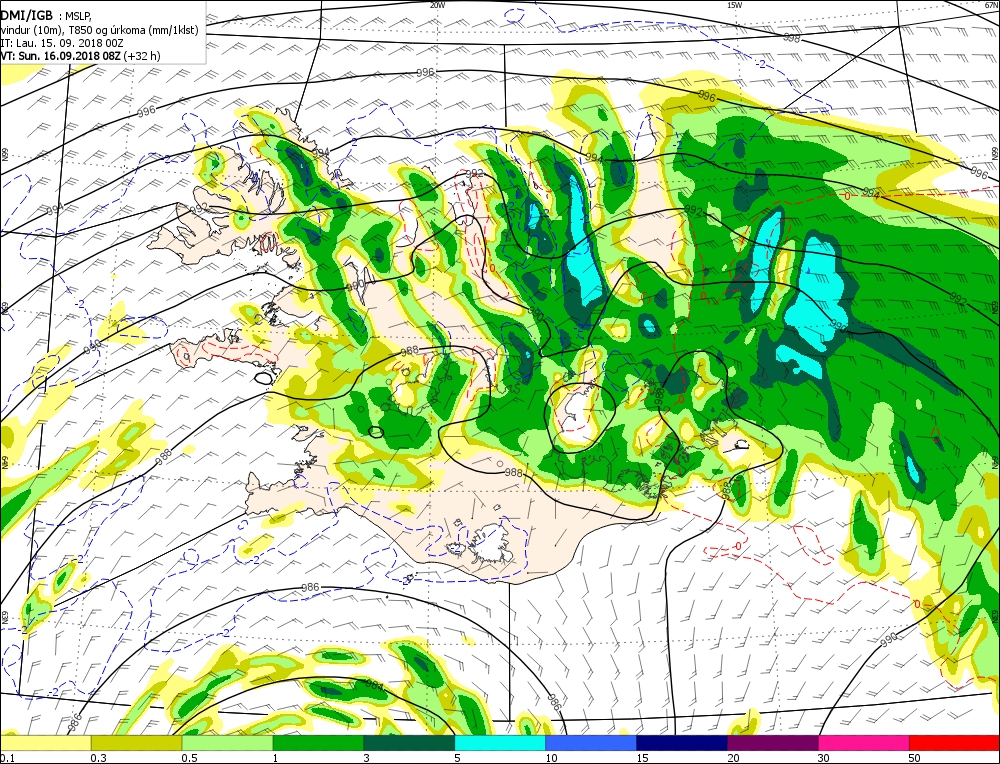Choose the navy 15–20 mm legend swatch
Viewport: 1000px width, 764px height.
tap(682, 743)
